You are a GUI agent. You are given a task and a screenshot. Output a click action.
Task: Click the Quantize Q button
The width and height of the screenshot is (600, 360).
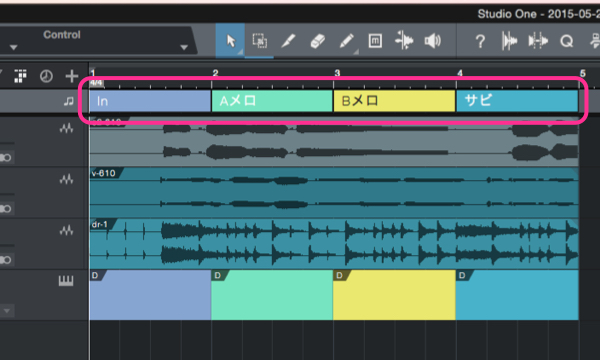[566, 41]
